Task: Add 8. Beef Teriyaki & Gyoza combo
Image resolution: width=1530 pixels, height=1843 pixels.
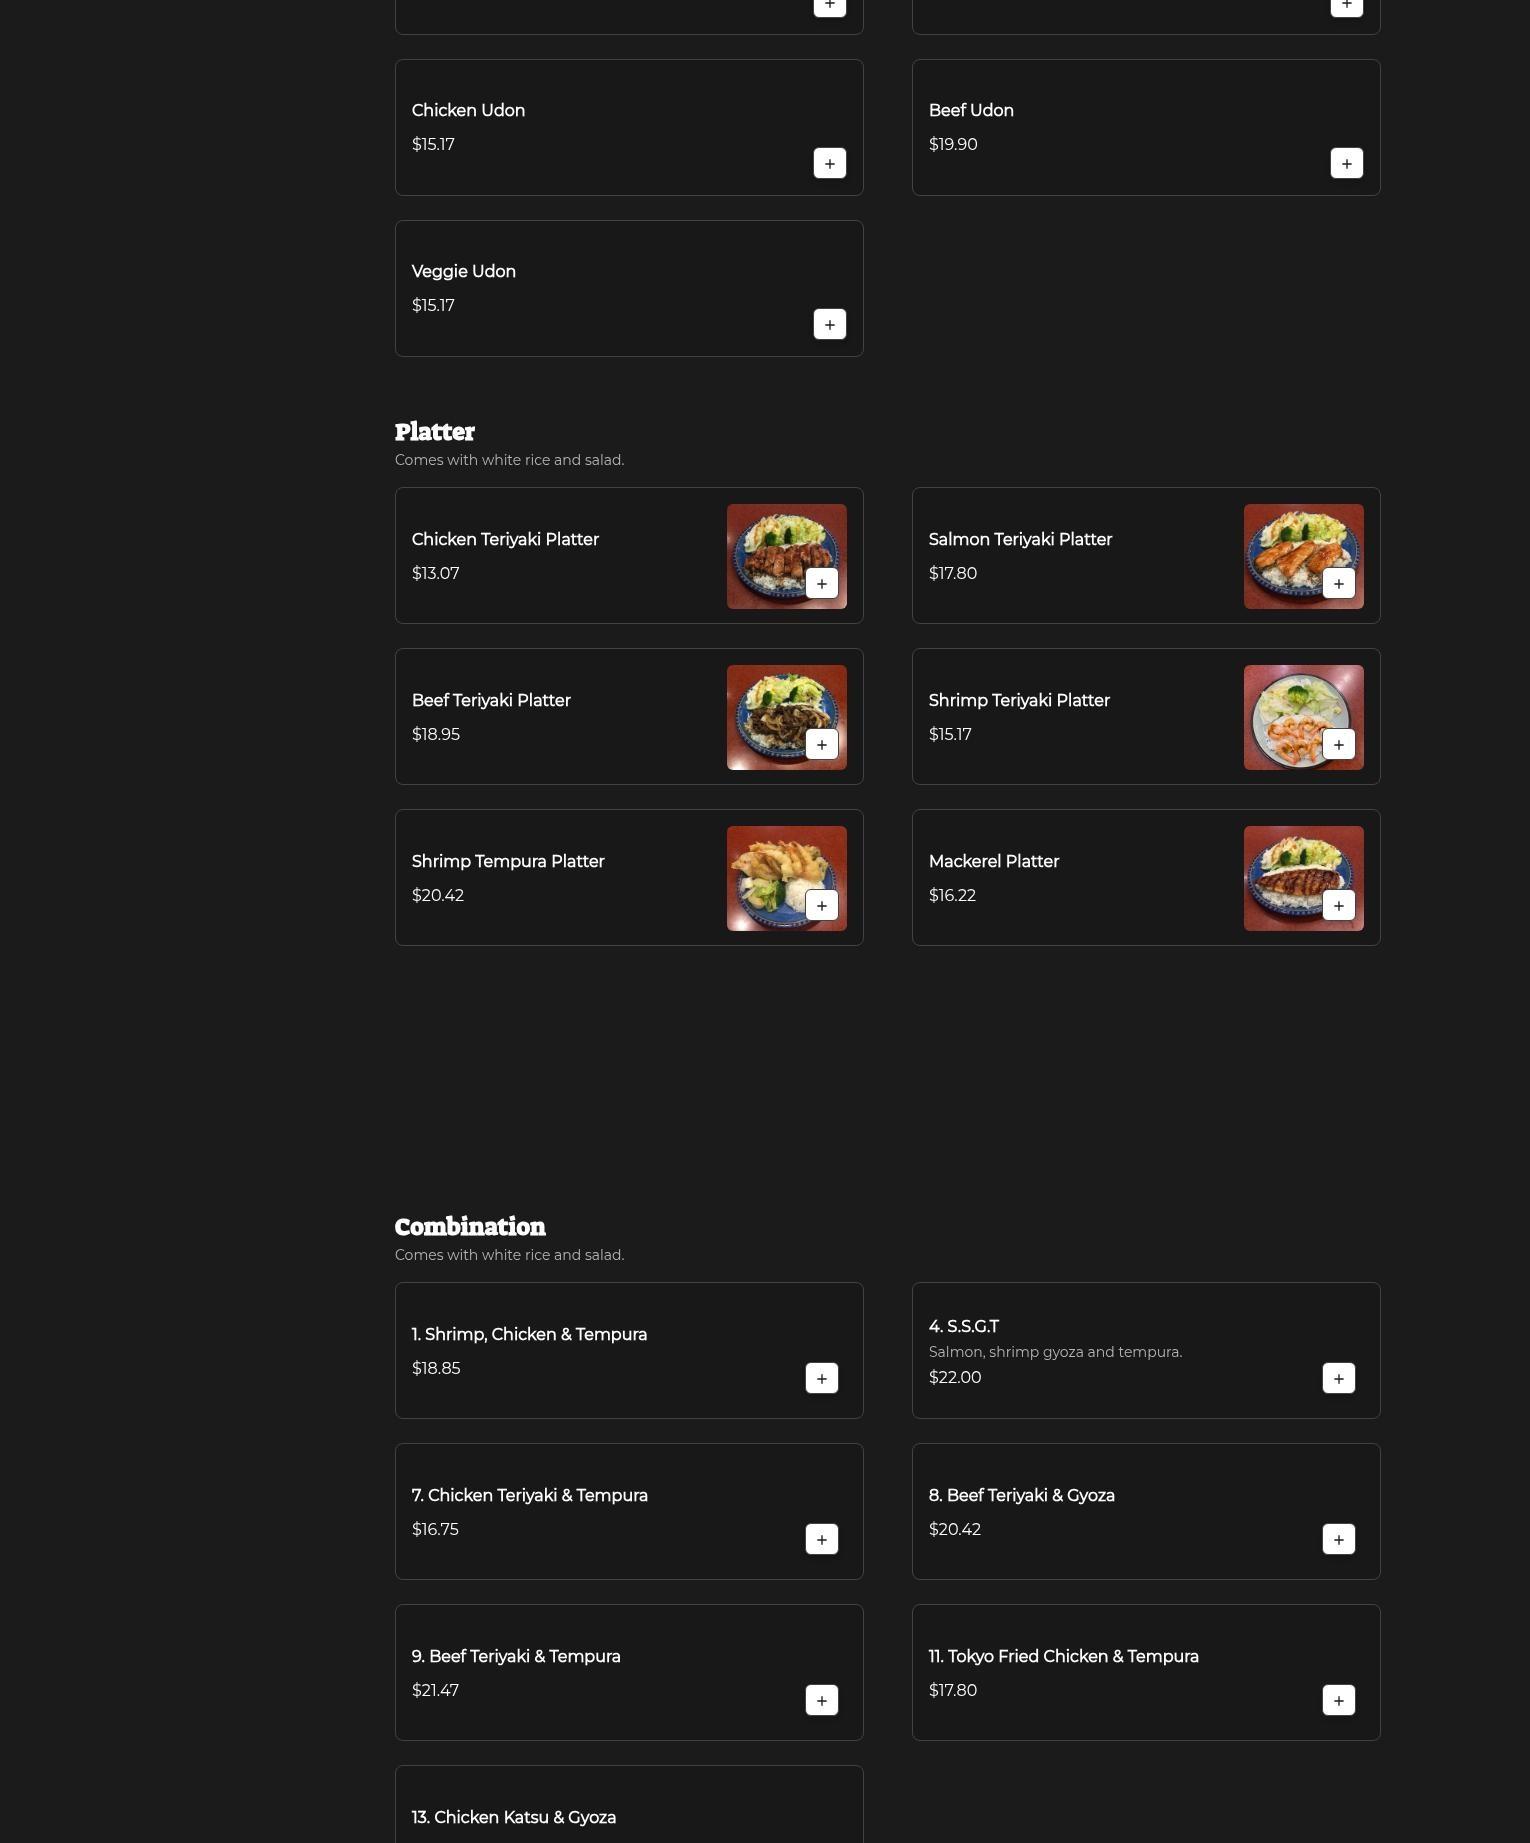Action: [1339, 1539]
